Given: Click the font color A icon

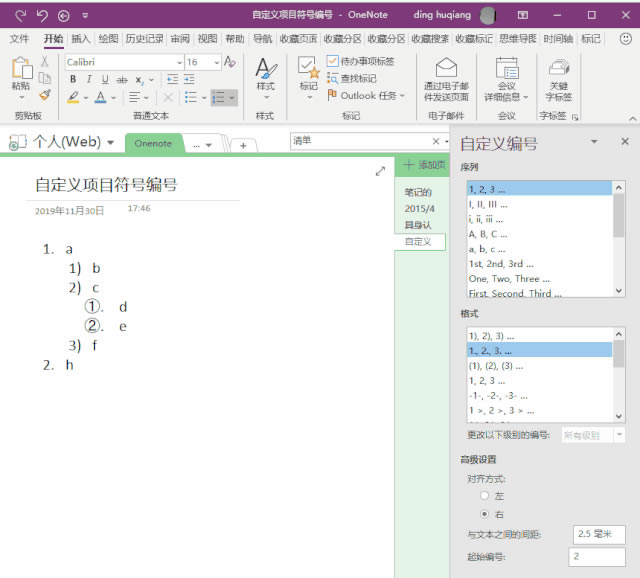Looking at the screenshot, I should [100, 97].
